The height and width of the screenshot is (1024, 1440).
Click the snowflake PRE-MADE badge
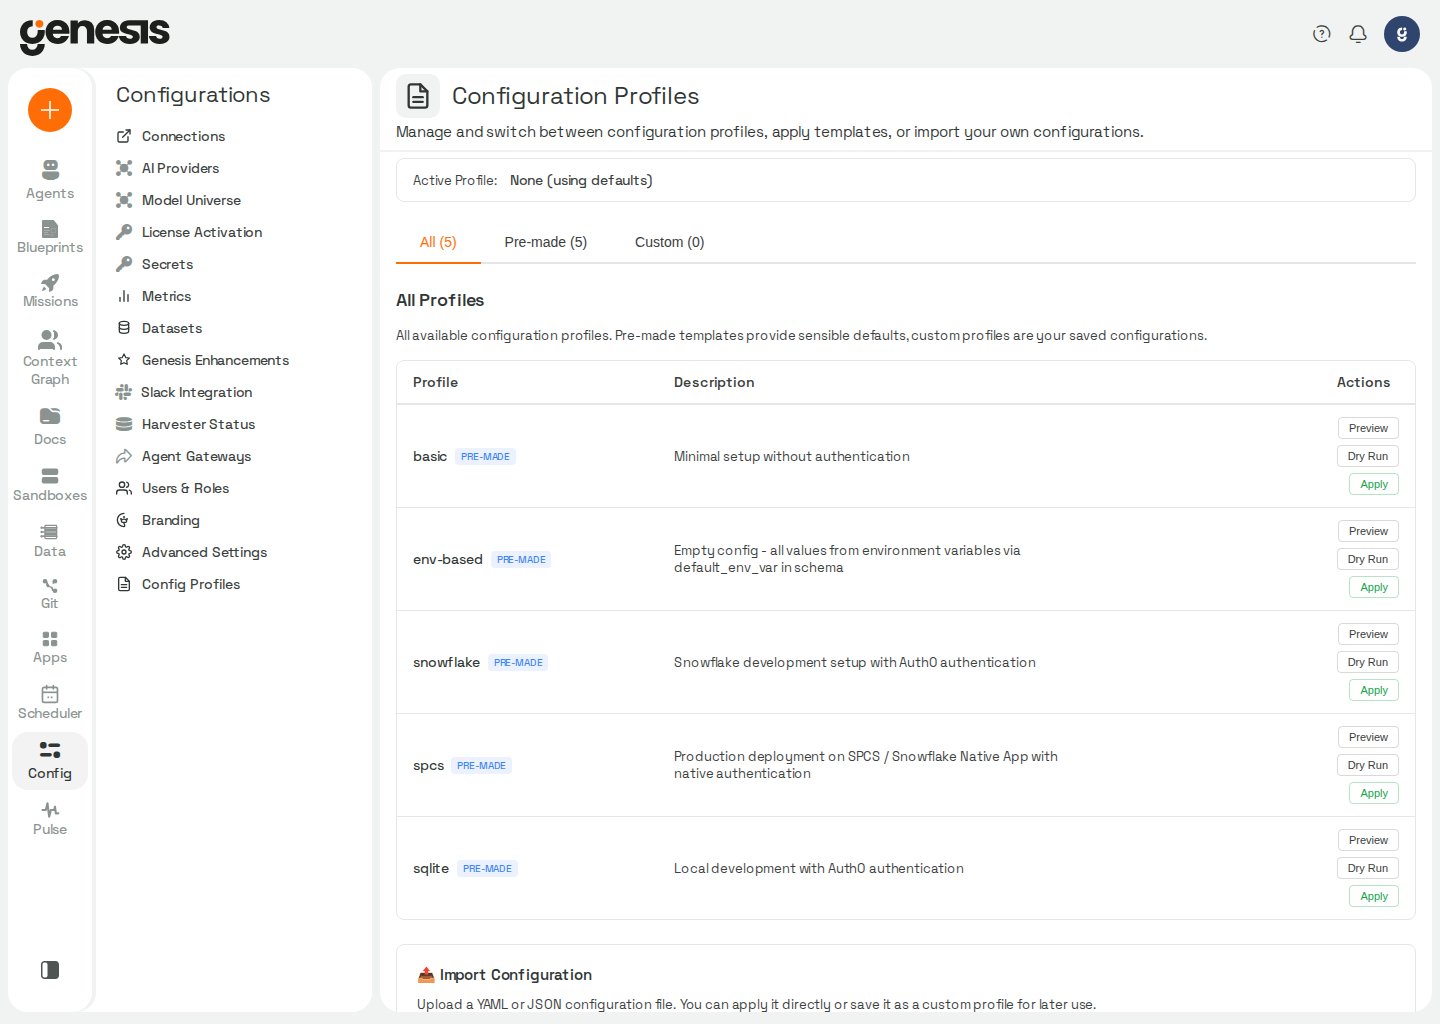pyautogui.click(x=518, y=662)
